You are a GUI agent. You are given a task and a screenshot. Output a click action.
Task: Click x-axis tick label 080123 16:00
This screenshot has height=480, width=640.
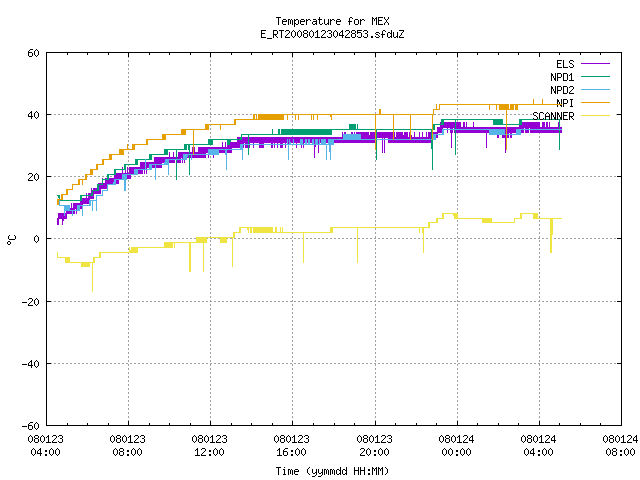[x=292, y=446]
